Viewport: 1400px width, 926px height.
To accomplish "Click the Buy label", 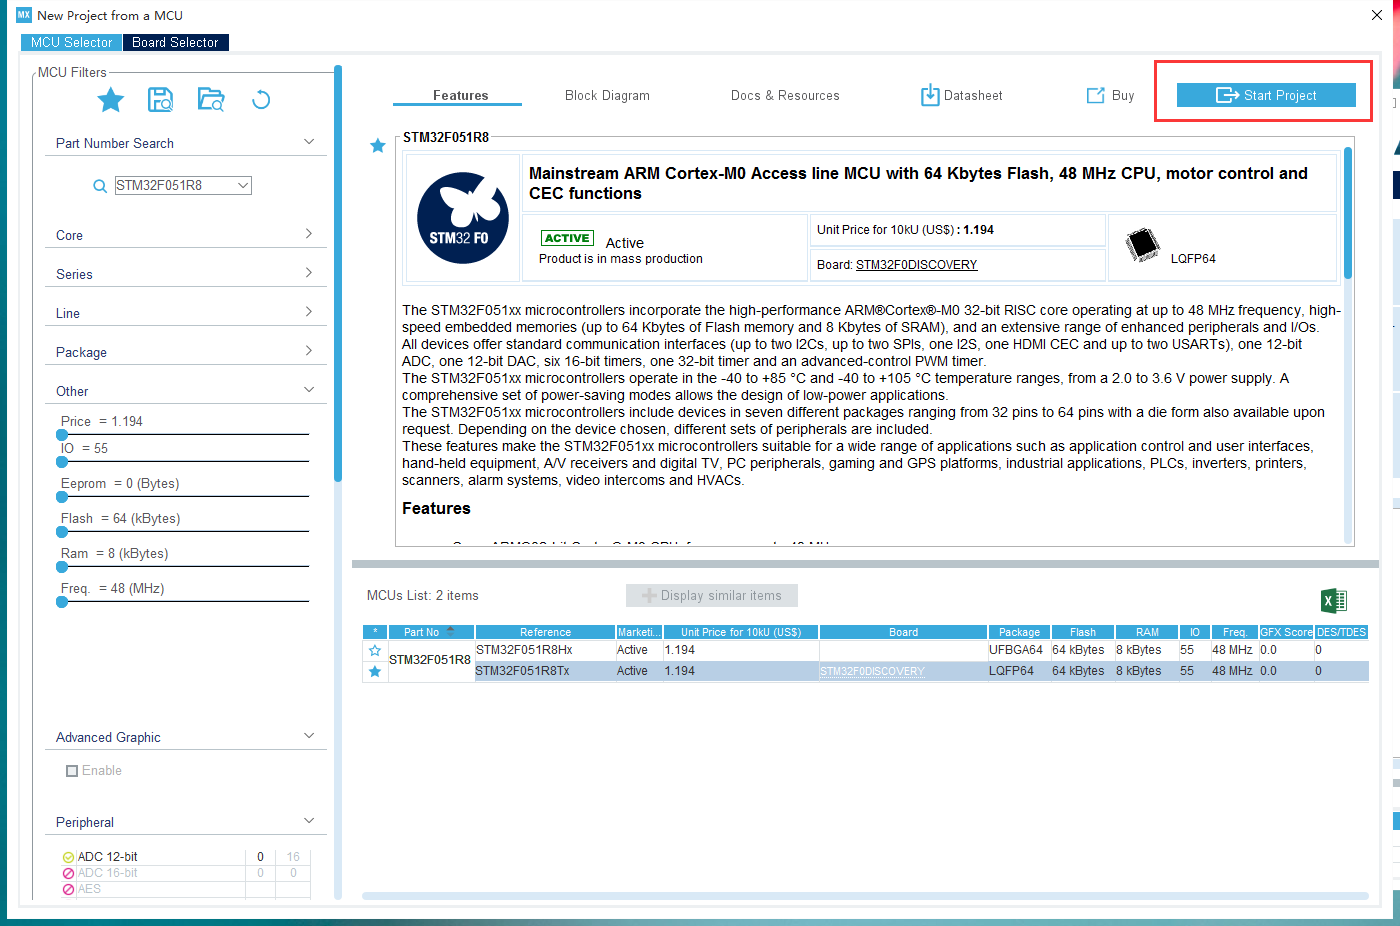I will pos(1123,96).
